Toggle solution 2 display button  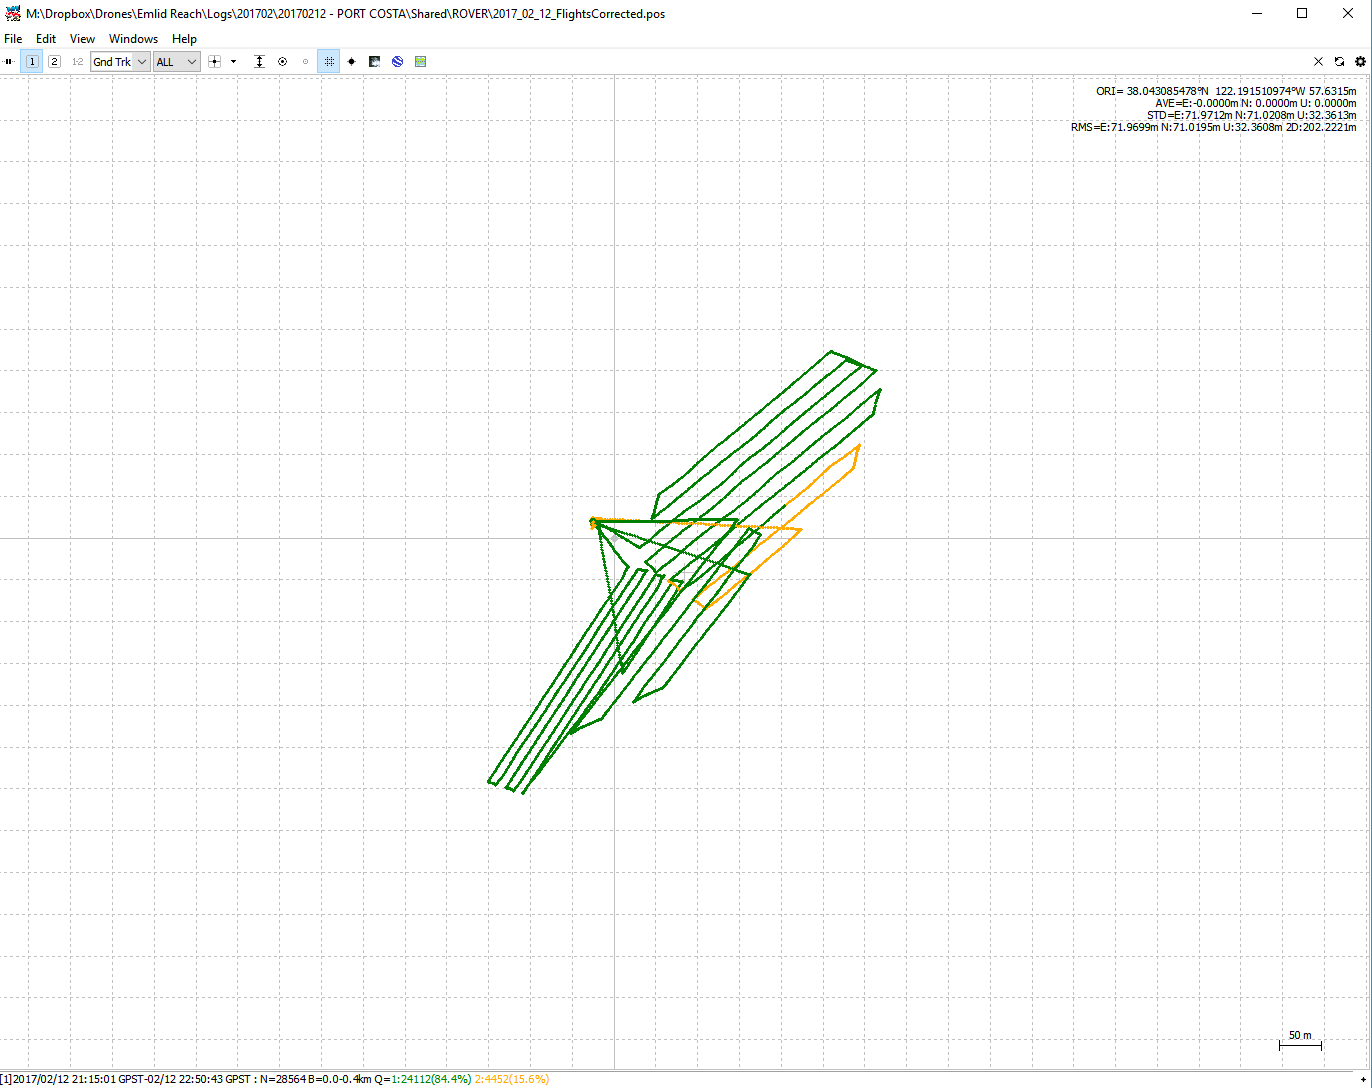54,62
